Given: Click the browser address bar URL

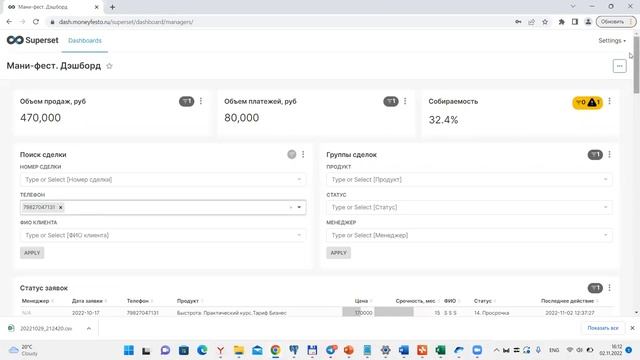Looking at the screenshot, I should point(126,22).
